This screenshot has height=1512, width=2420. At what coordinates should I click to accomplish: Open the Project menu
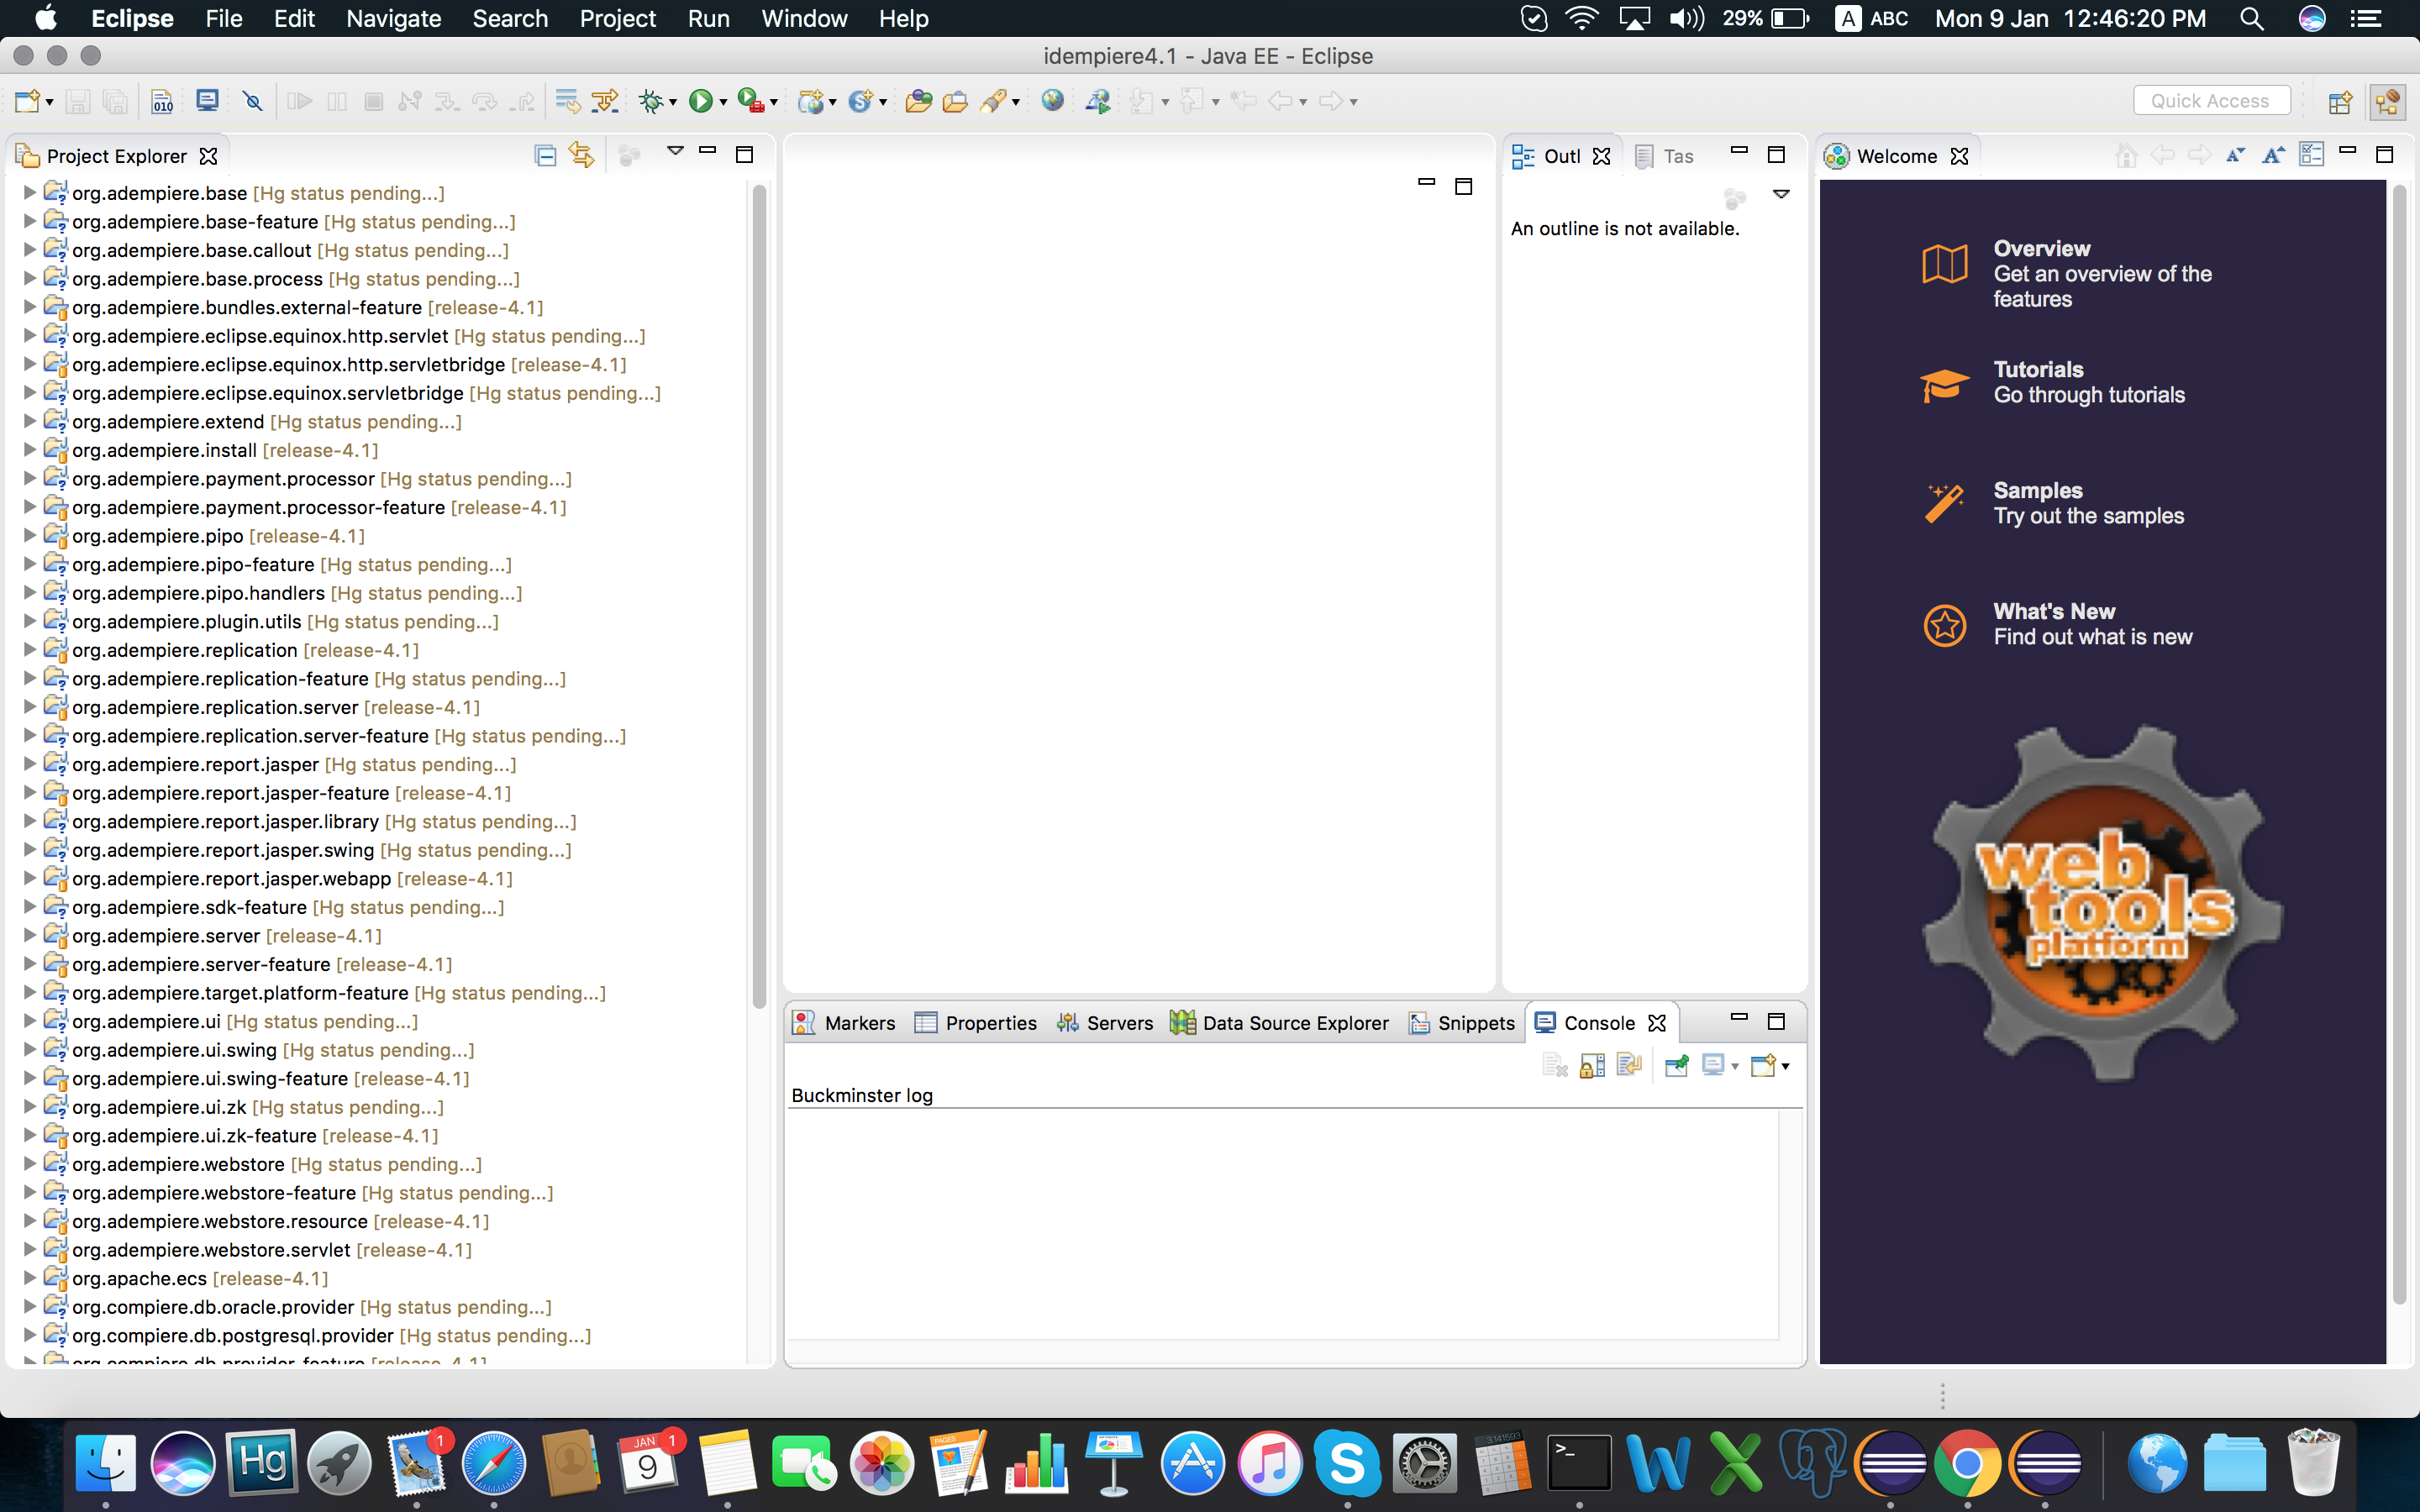617,18
